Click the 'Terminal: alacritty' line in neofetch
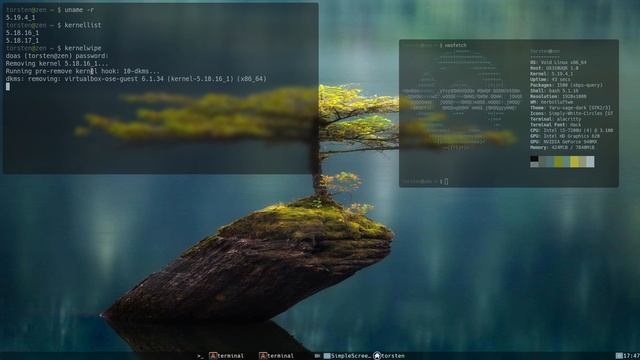The image size is (640, 360). click(556, 119)
